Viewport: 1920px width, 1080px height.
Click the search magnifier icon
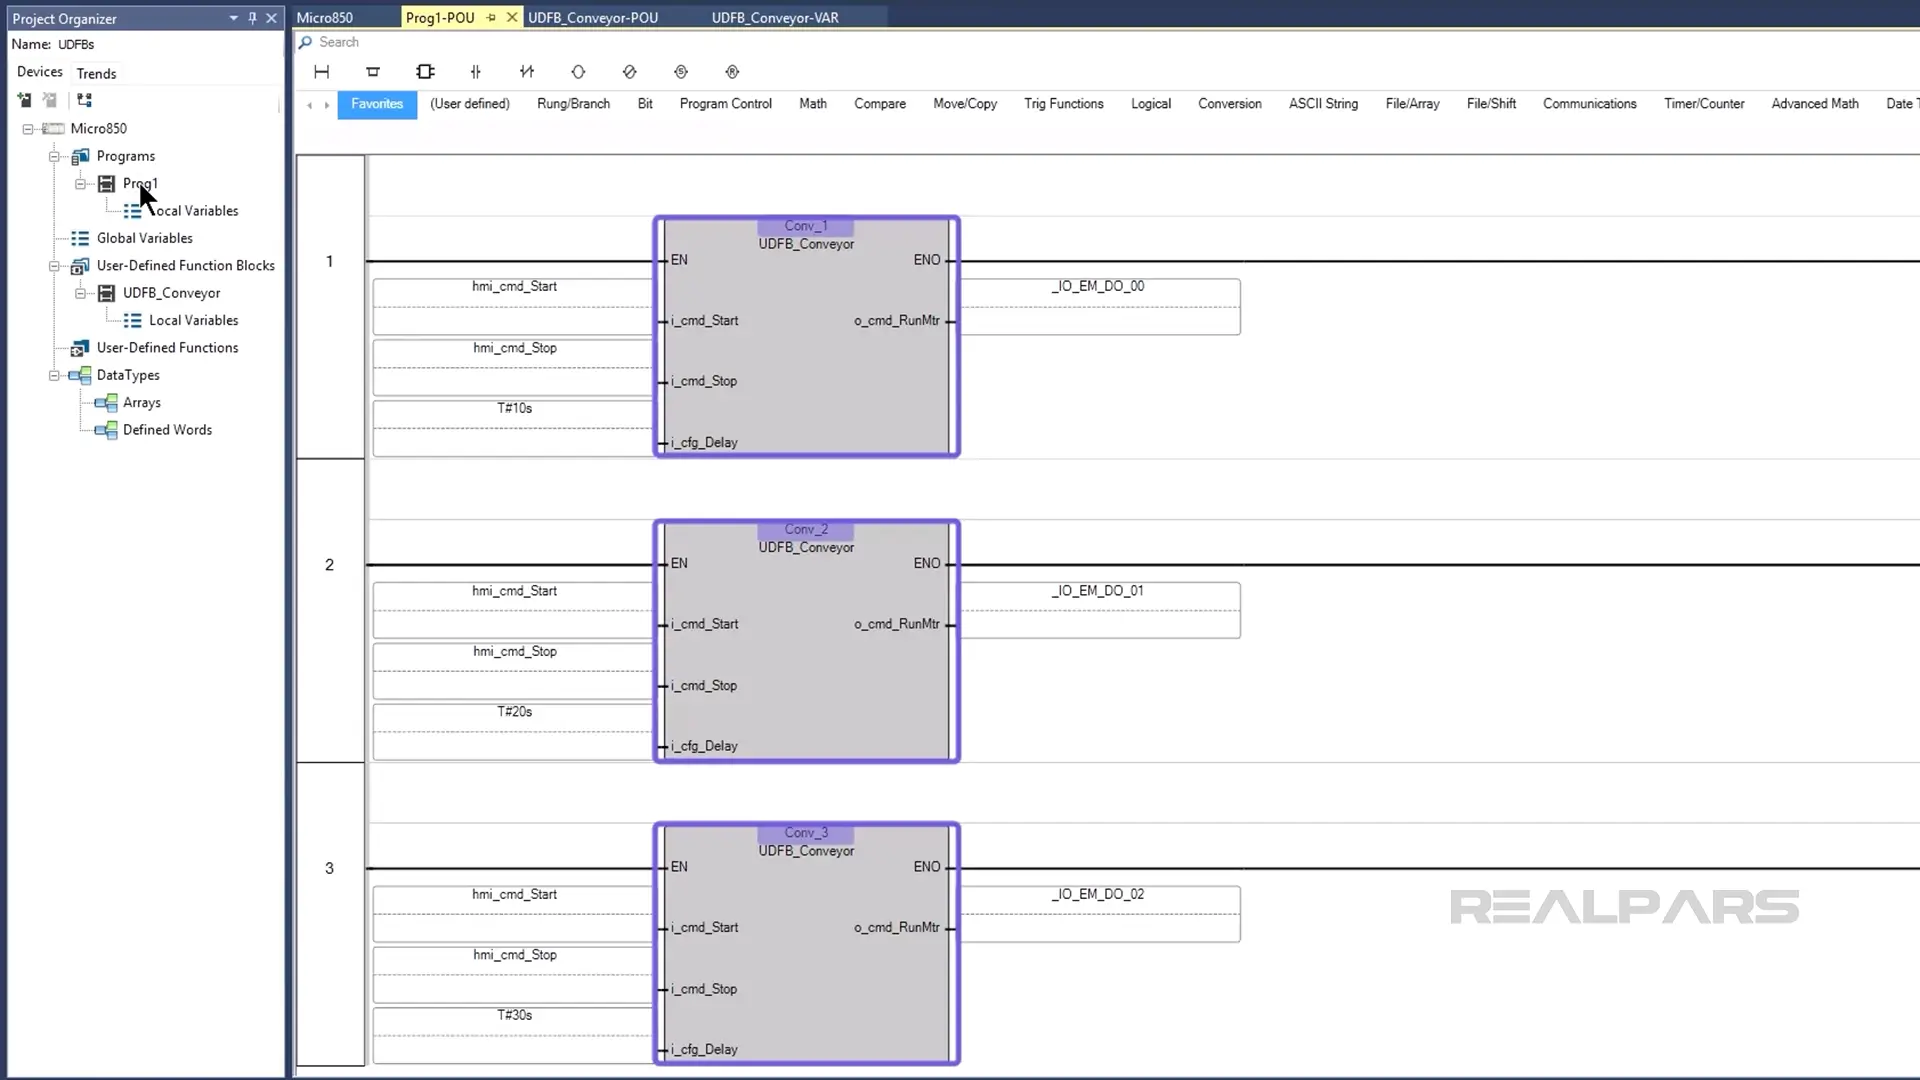click(305, 42)
